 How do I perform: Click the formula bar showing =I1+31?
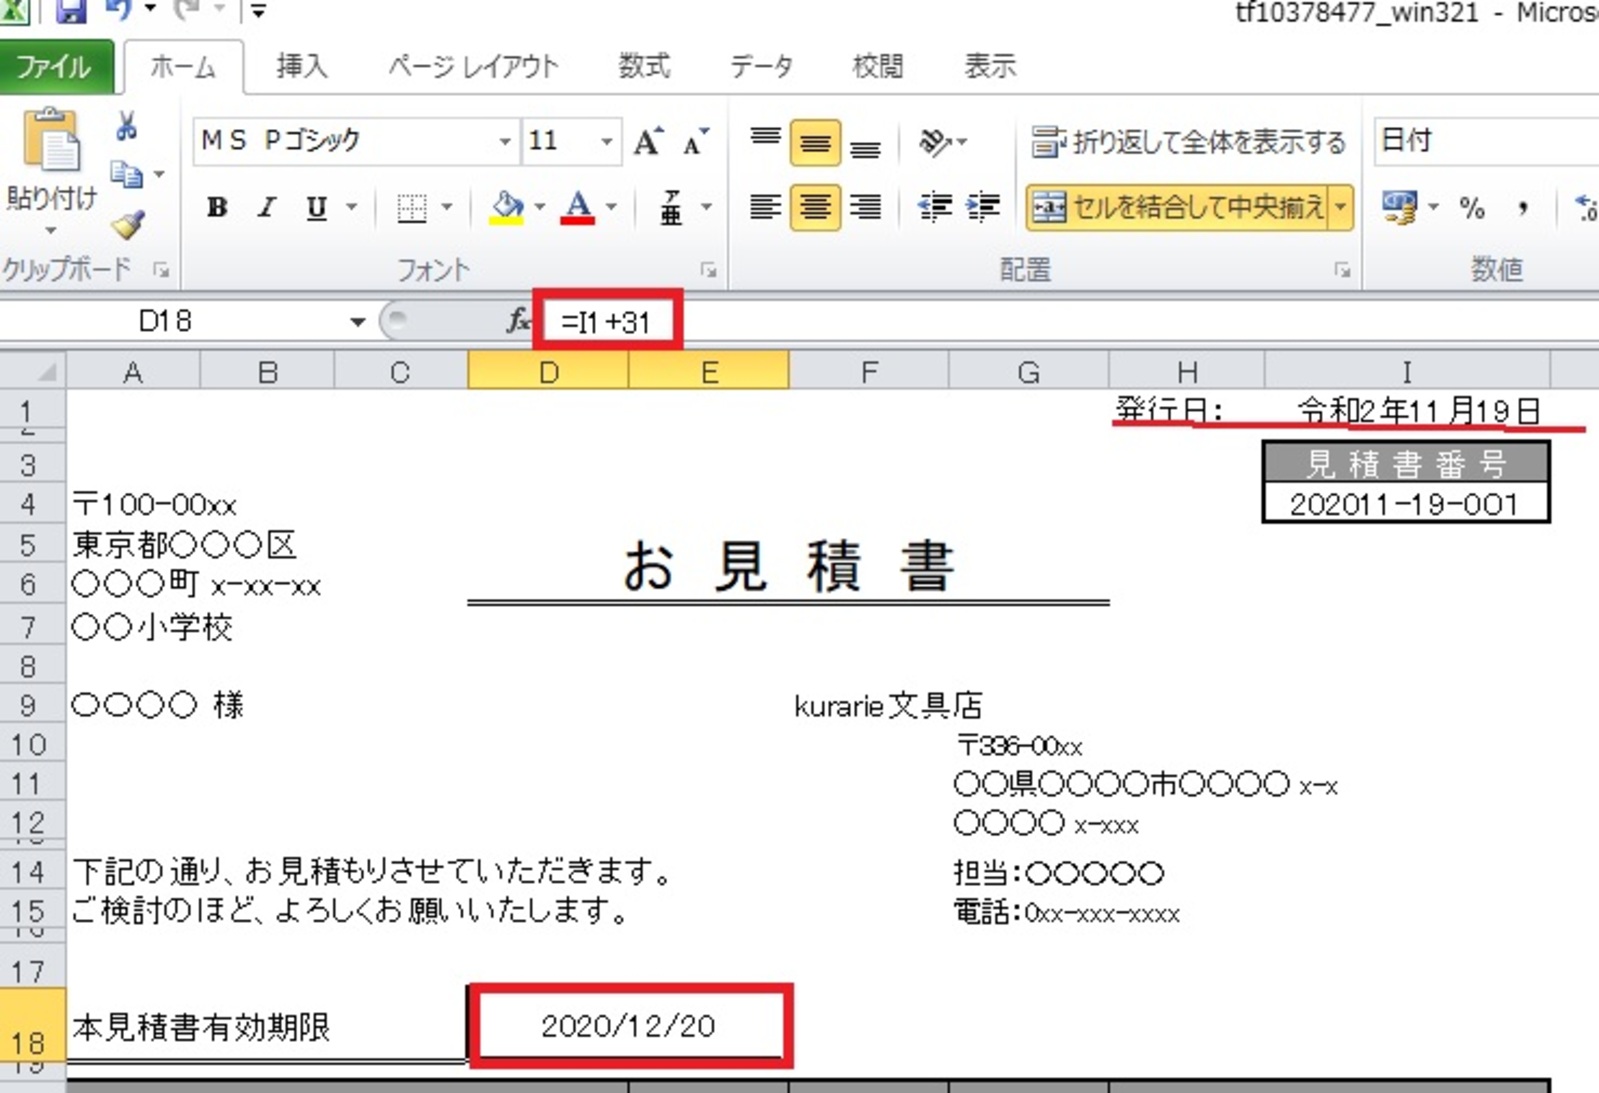click(x=1070, y=321)
